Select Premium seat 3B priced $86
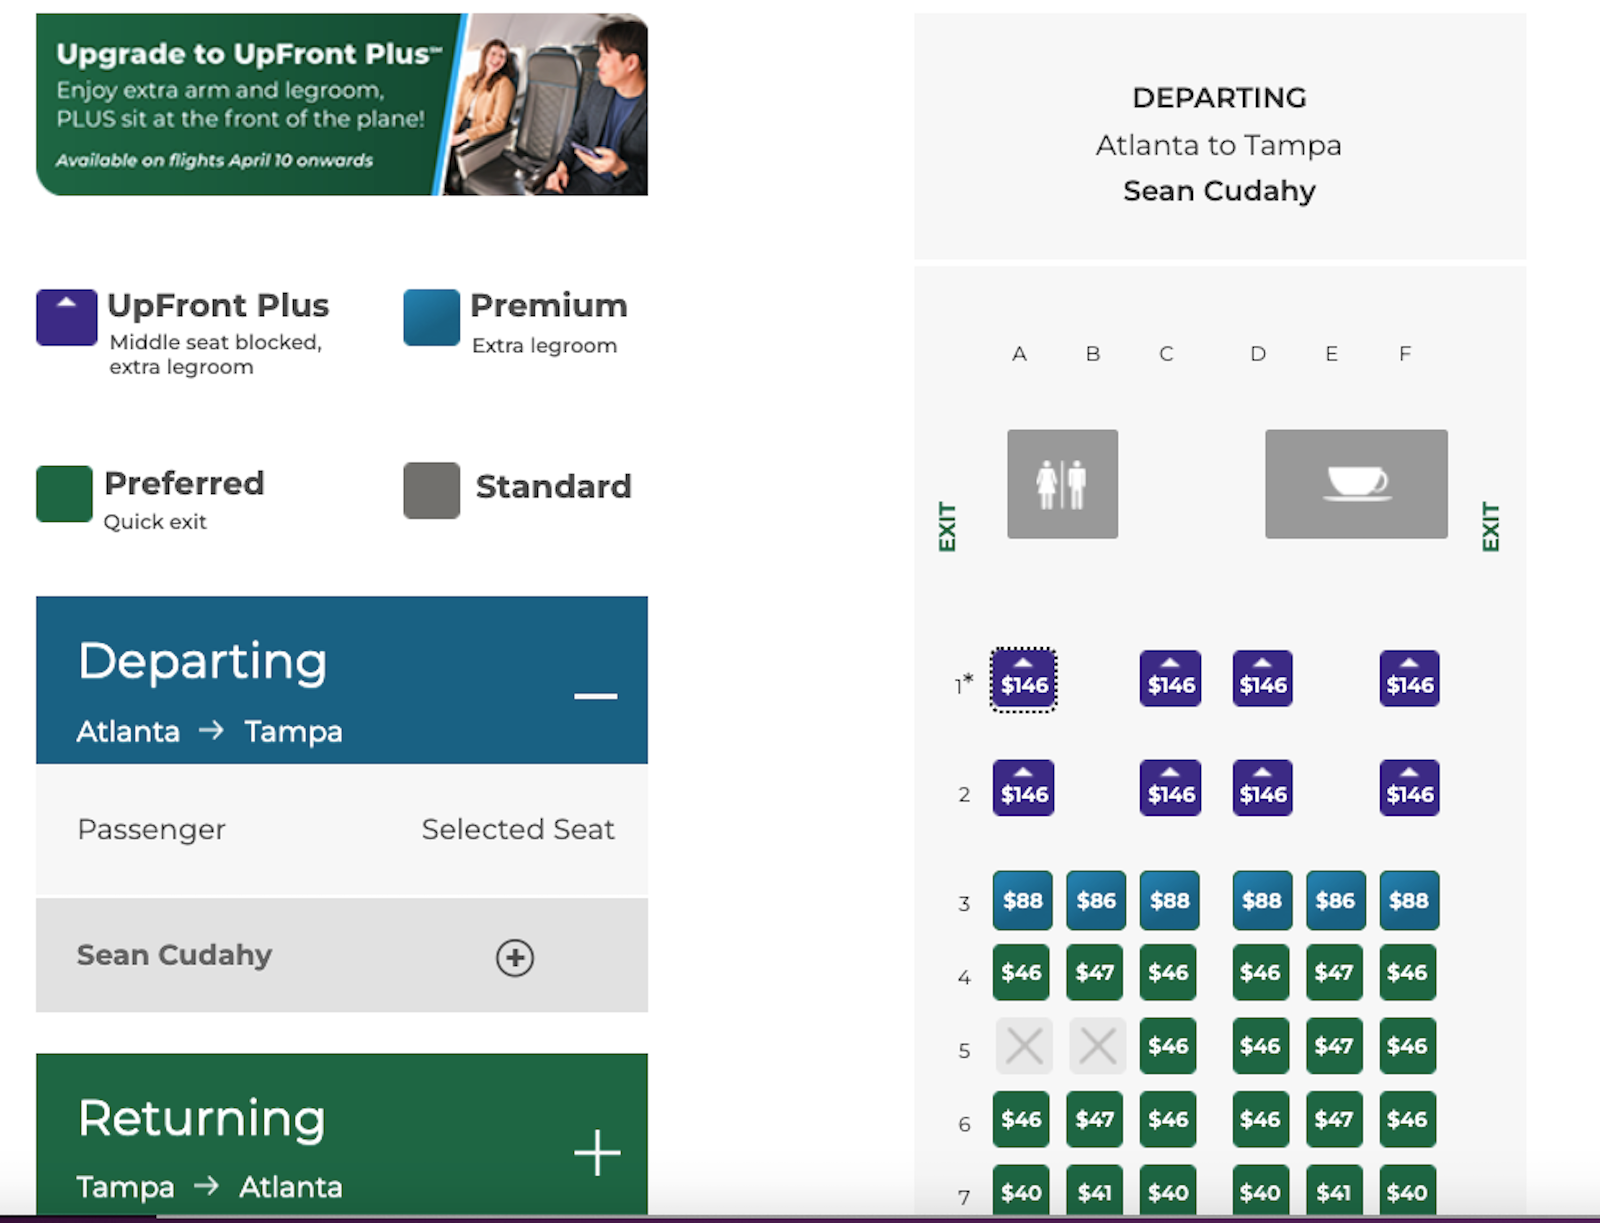The image size is (1600, 1223). (1096, 900)
